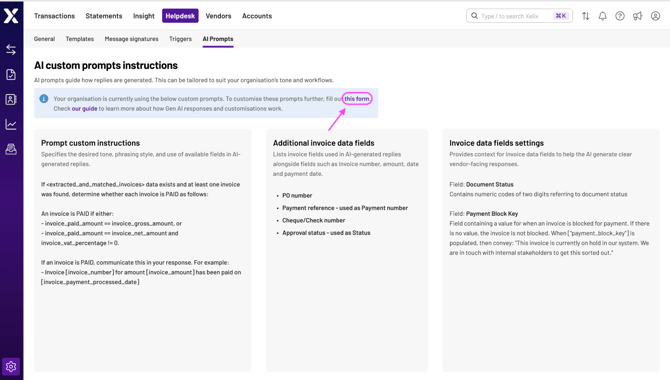Click the 'Additional invoice data fields' card title
This screenshot has width=670, height=380.
click(x=323, y=143)
